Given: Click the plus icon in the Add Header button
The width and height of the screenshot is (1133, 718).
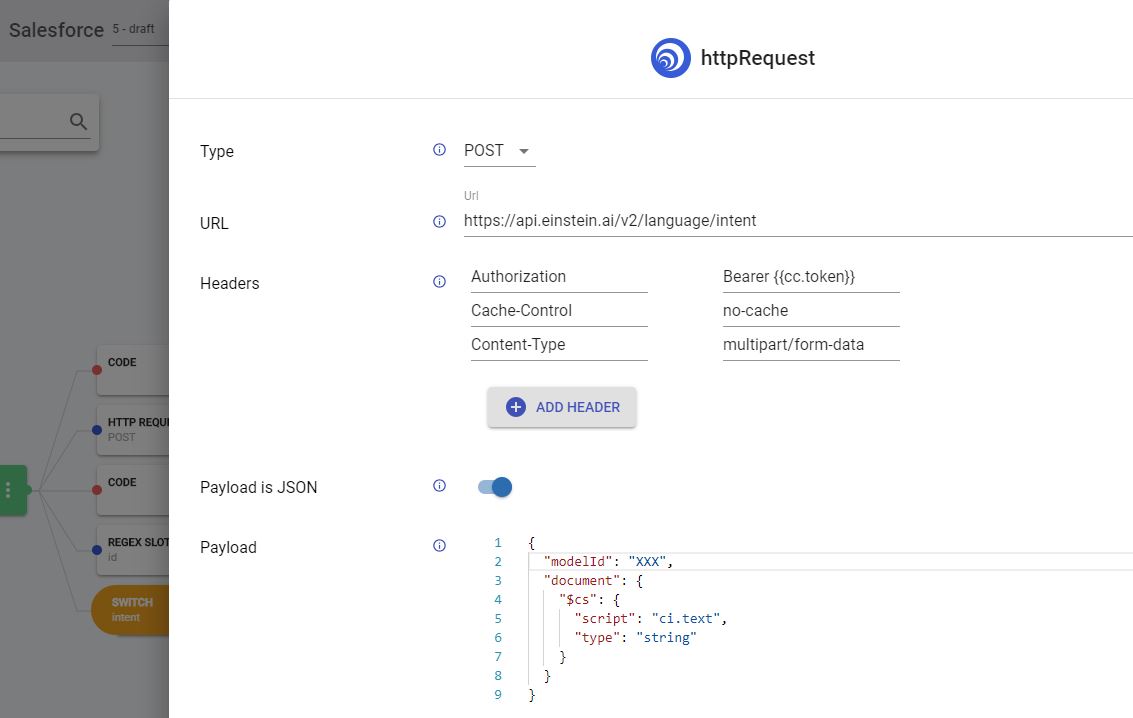Looking at the screenshot, I should (516, 407).
